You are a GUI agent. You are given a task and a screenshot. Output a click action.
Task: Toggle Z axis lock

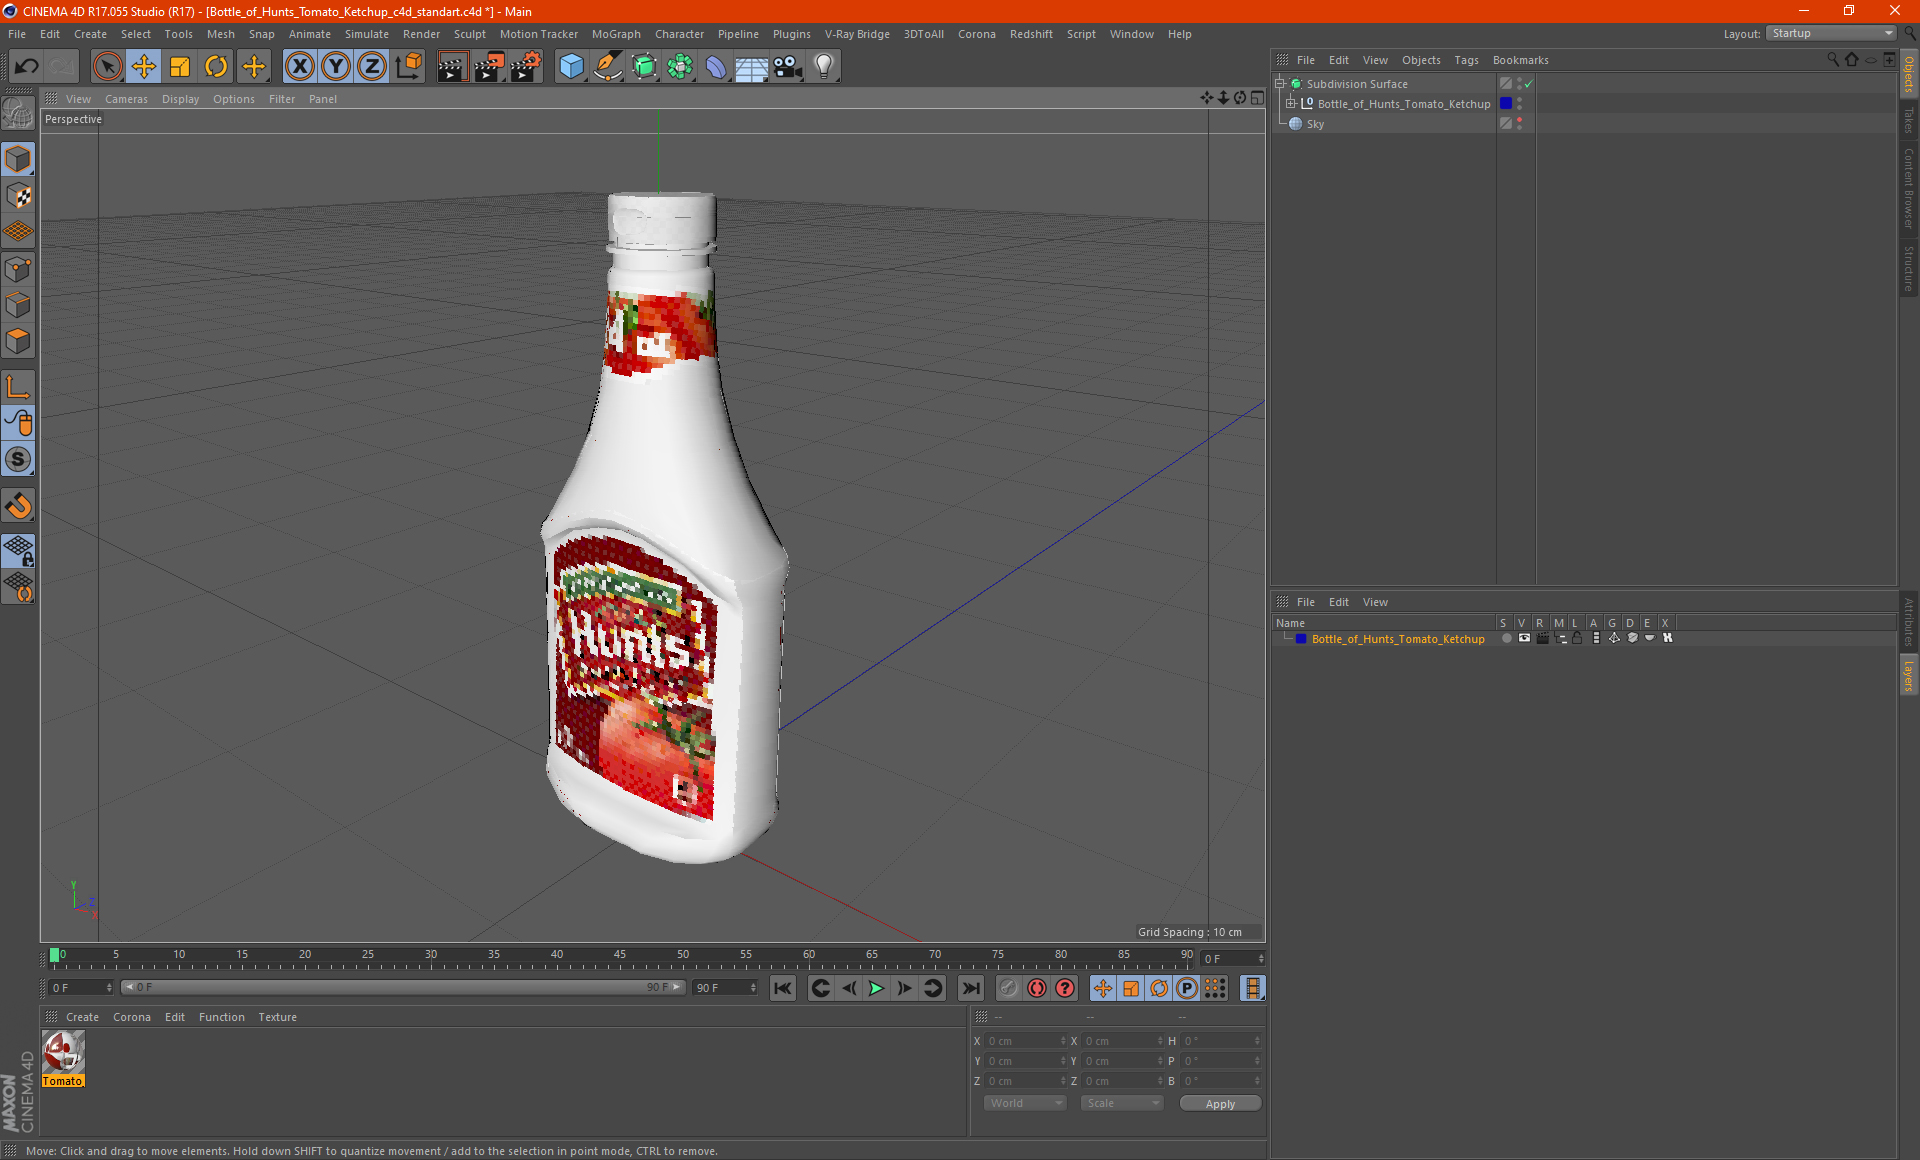click(x=372, y=67)
